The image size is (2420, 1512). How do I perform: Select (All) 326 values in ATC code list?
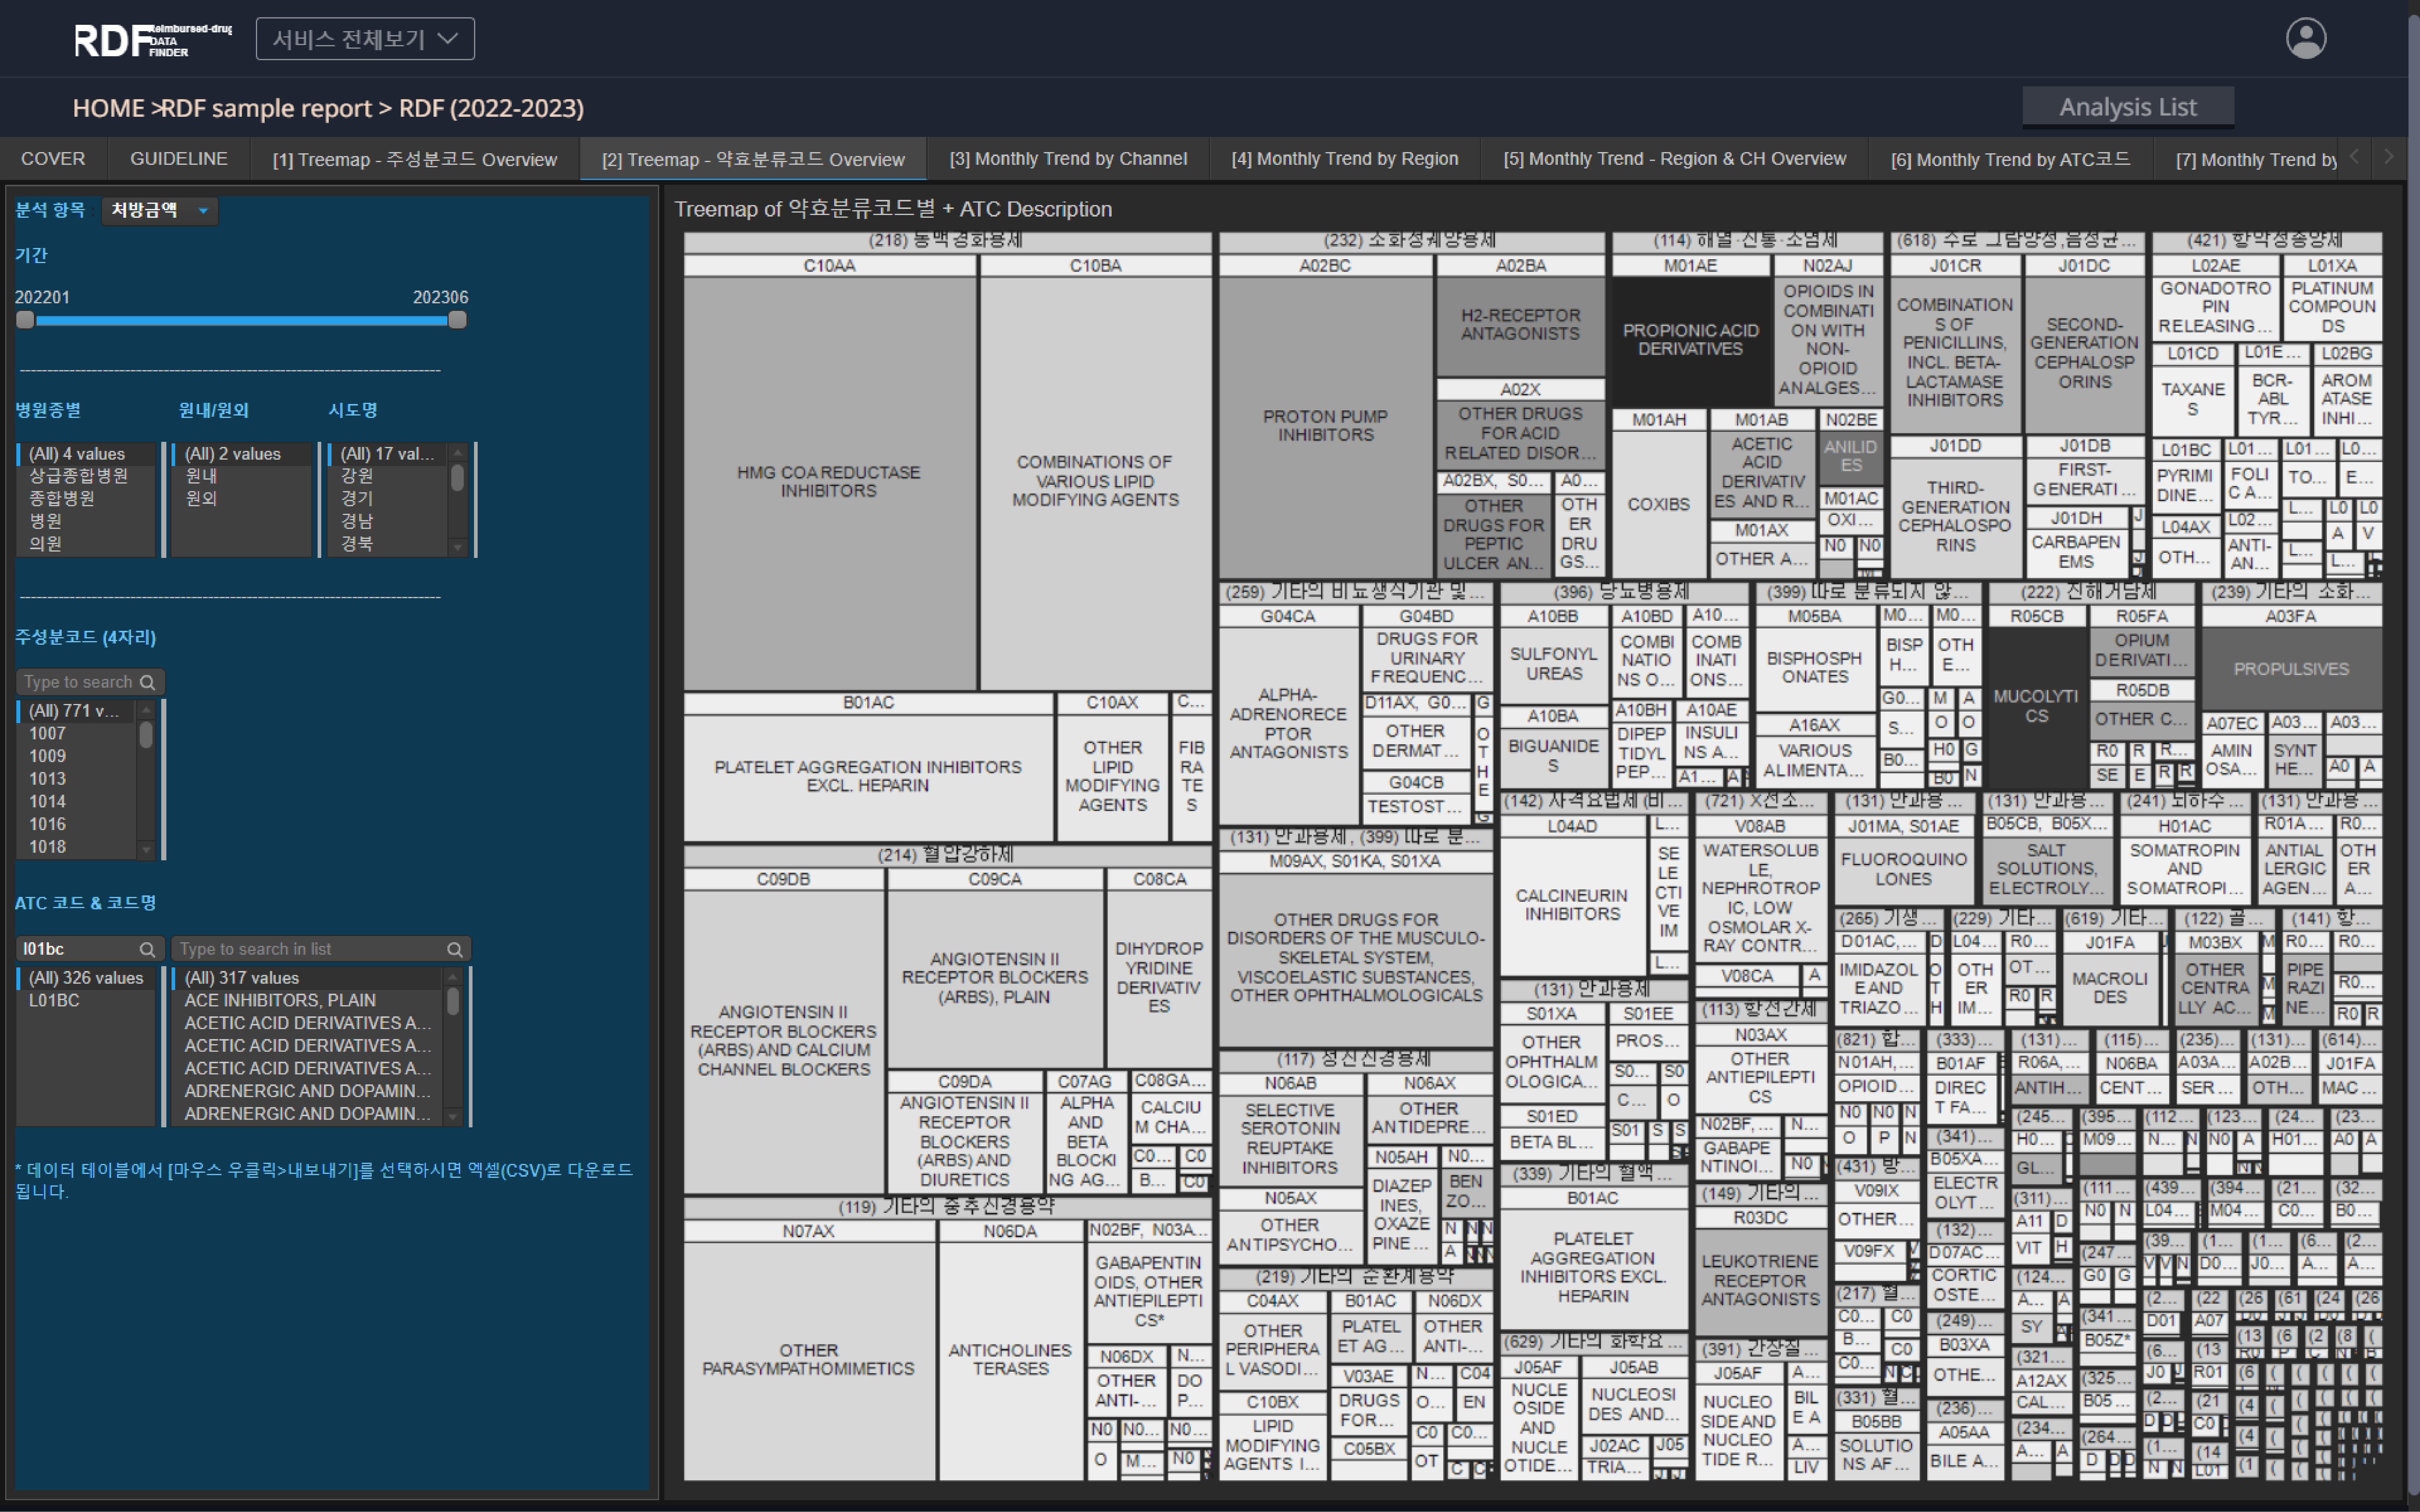86,978
